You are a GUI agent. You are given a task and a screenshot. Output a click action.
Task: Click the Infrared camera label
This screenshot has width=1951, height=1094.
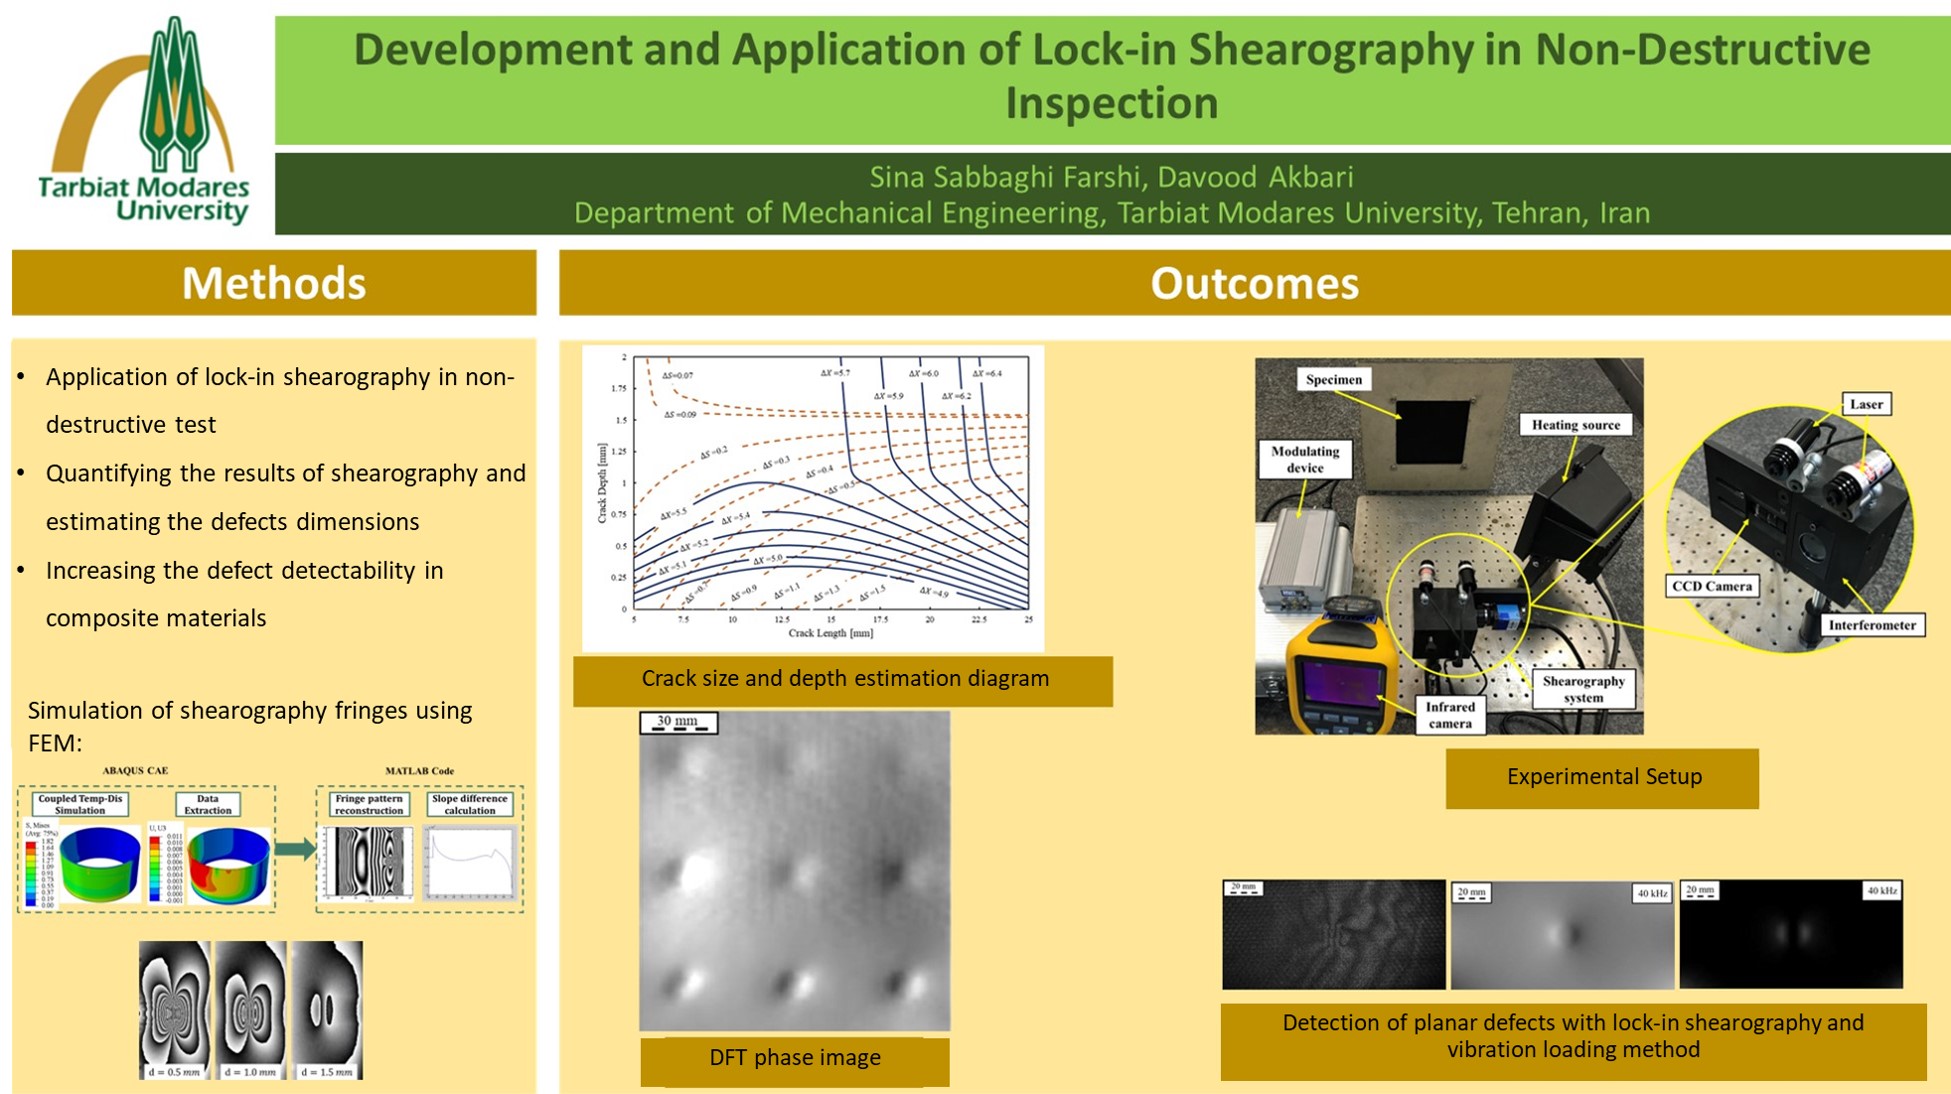pos(1450,714)
